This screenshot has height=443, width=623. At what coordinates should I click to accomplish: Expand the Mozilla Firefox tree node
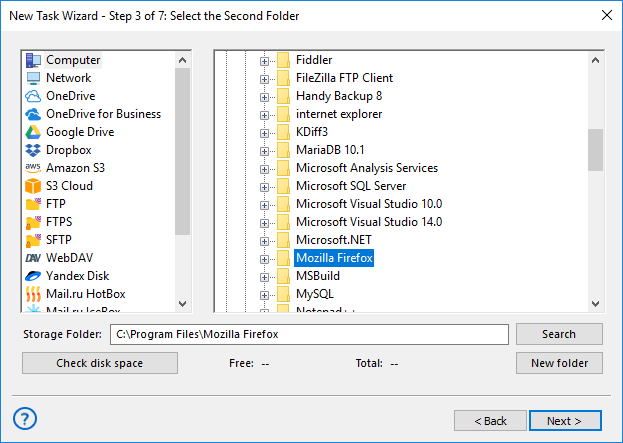pyautogui.click(x=265, y=258)
